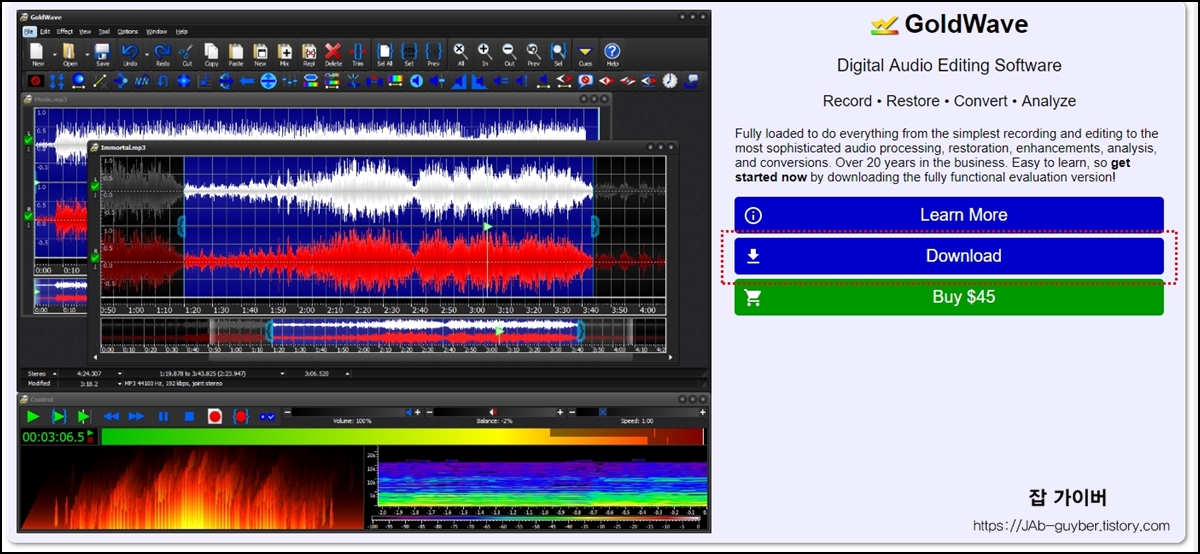
Task: Click the volume slider in Control window
Action: tap(350, 412)
